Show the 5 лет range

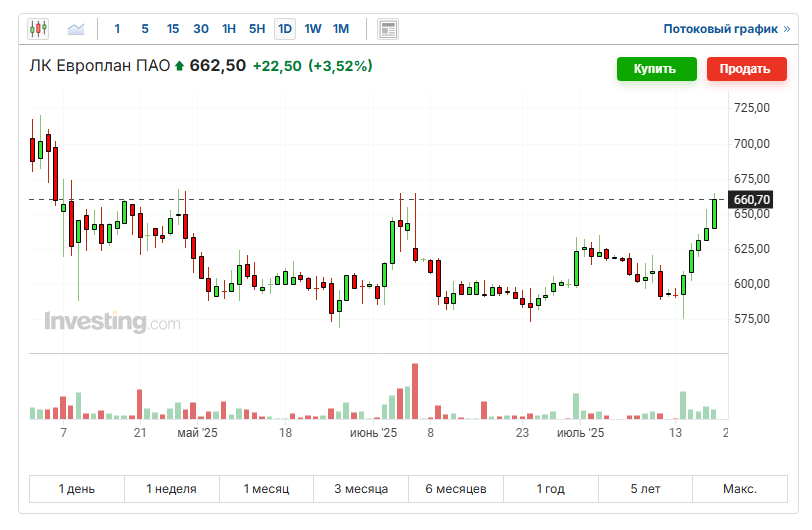point(645,489)
